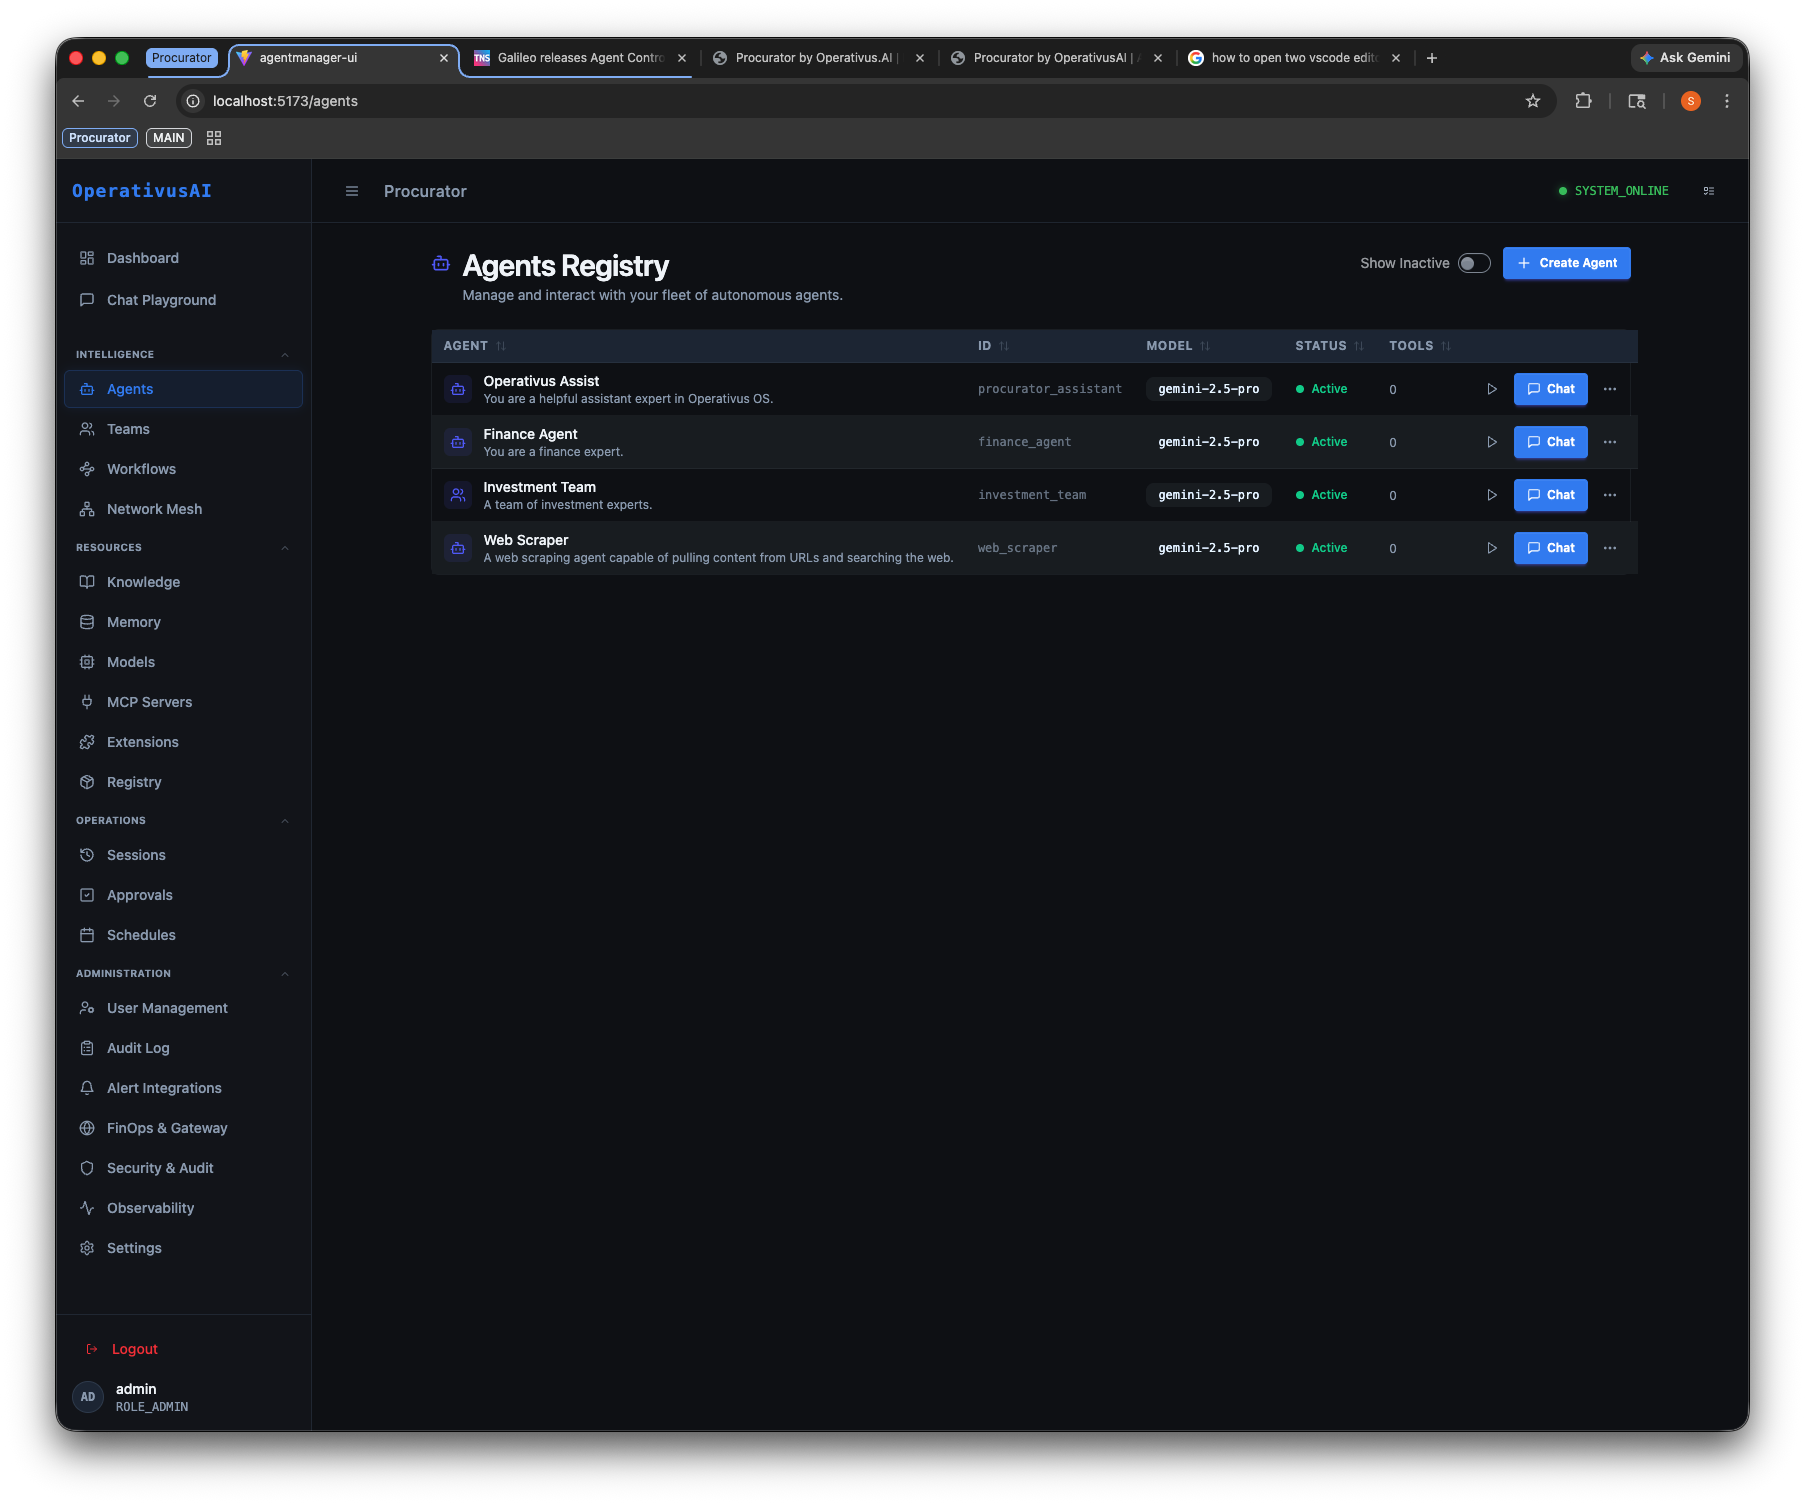The height and width of the screenshot is (1505, 1805).
Task: Click the Finance Agent robot avatar icon
Action: pyautogui.click(x=458, y=442)
